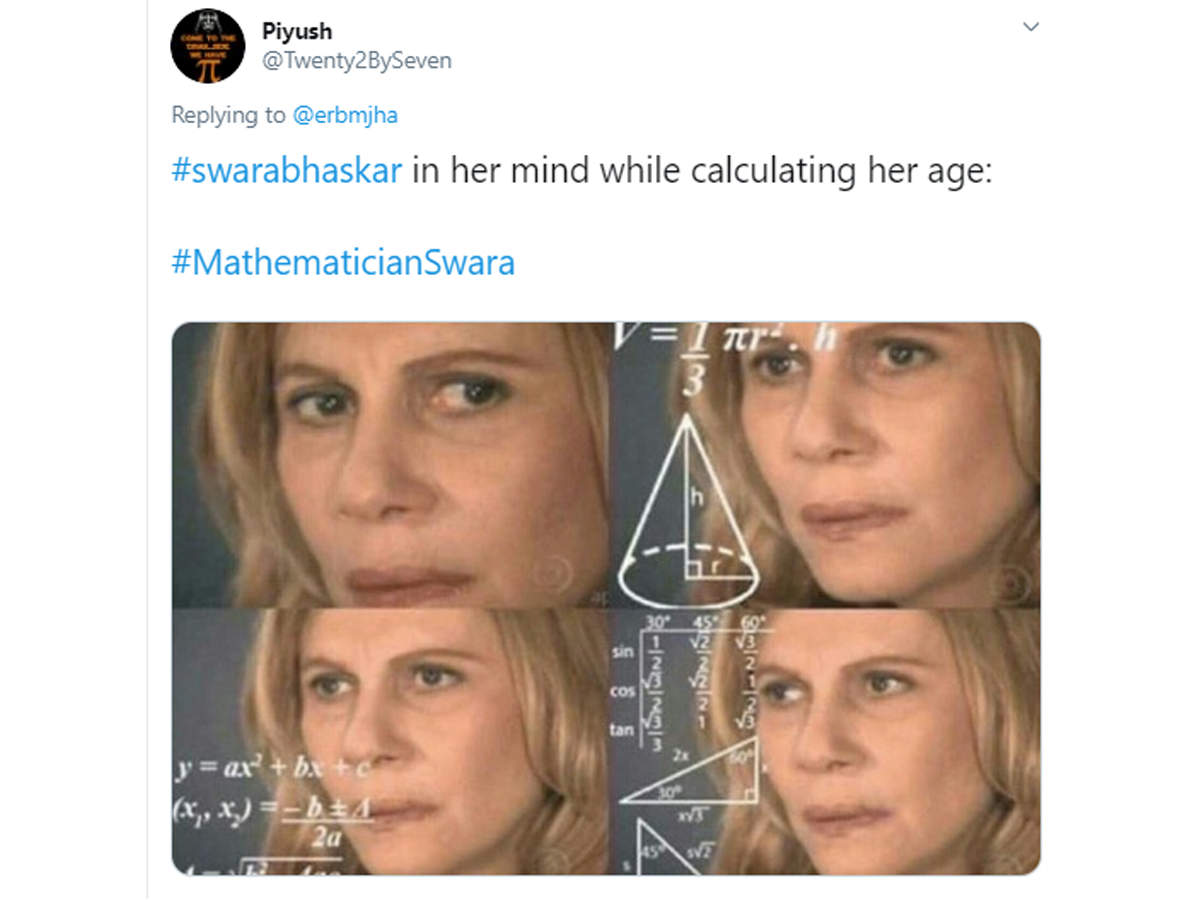
Task: Open the @erbmjha mention link
Action: 345,115
